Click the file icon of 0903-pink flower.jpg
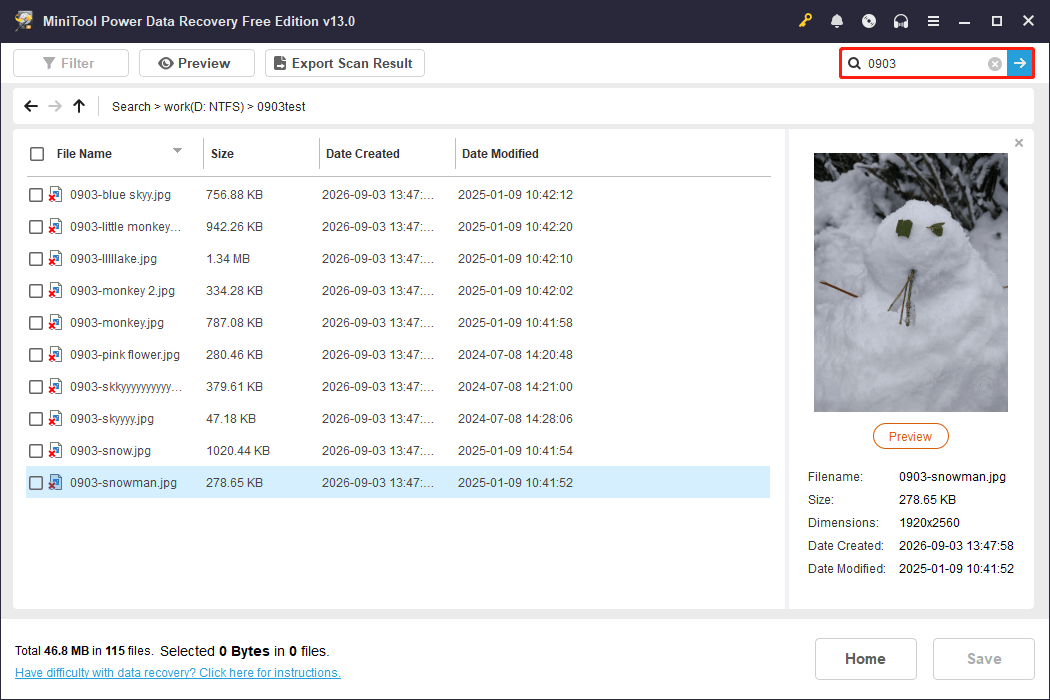 coord(55,354)
